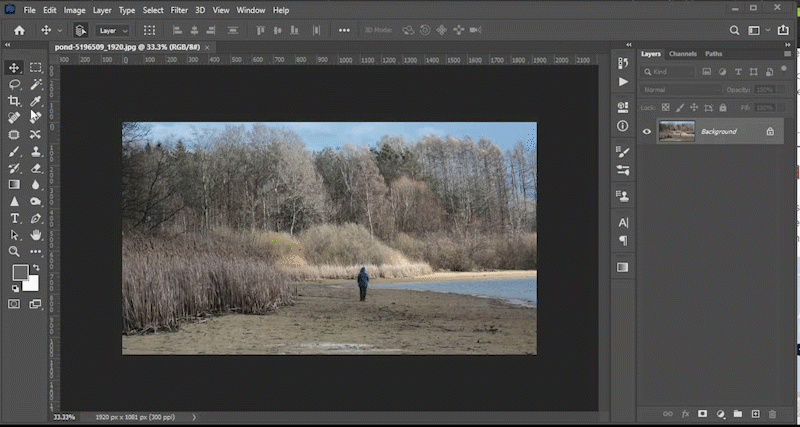The width and height of the screenshot is (800, 427).
Task: Open the Filter menu
Action: click(x=179, y=10)
